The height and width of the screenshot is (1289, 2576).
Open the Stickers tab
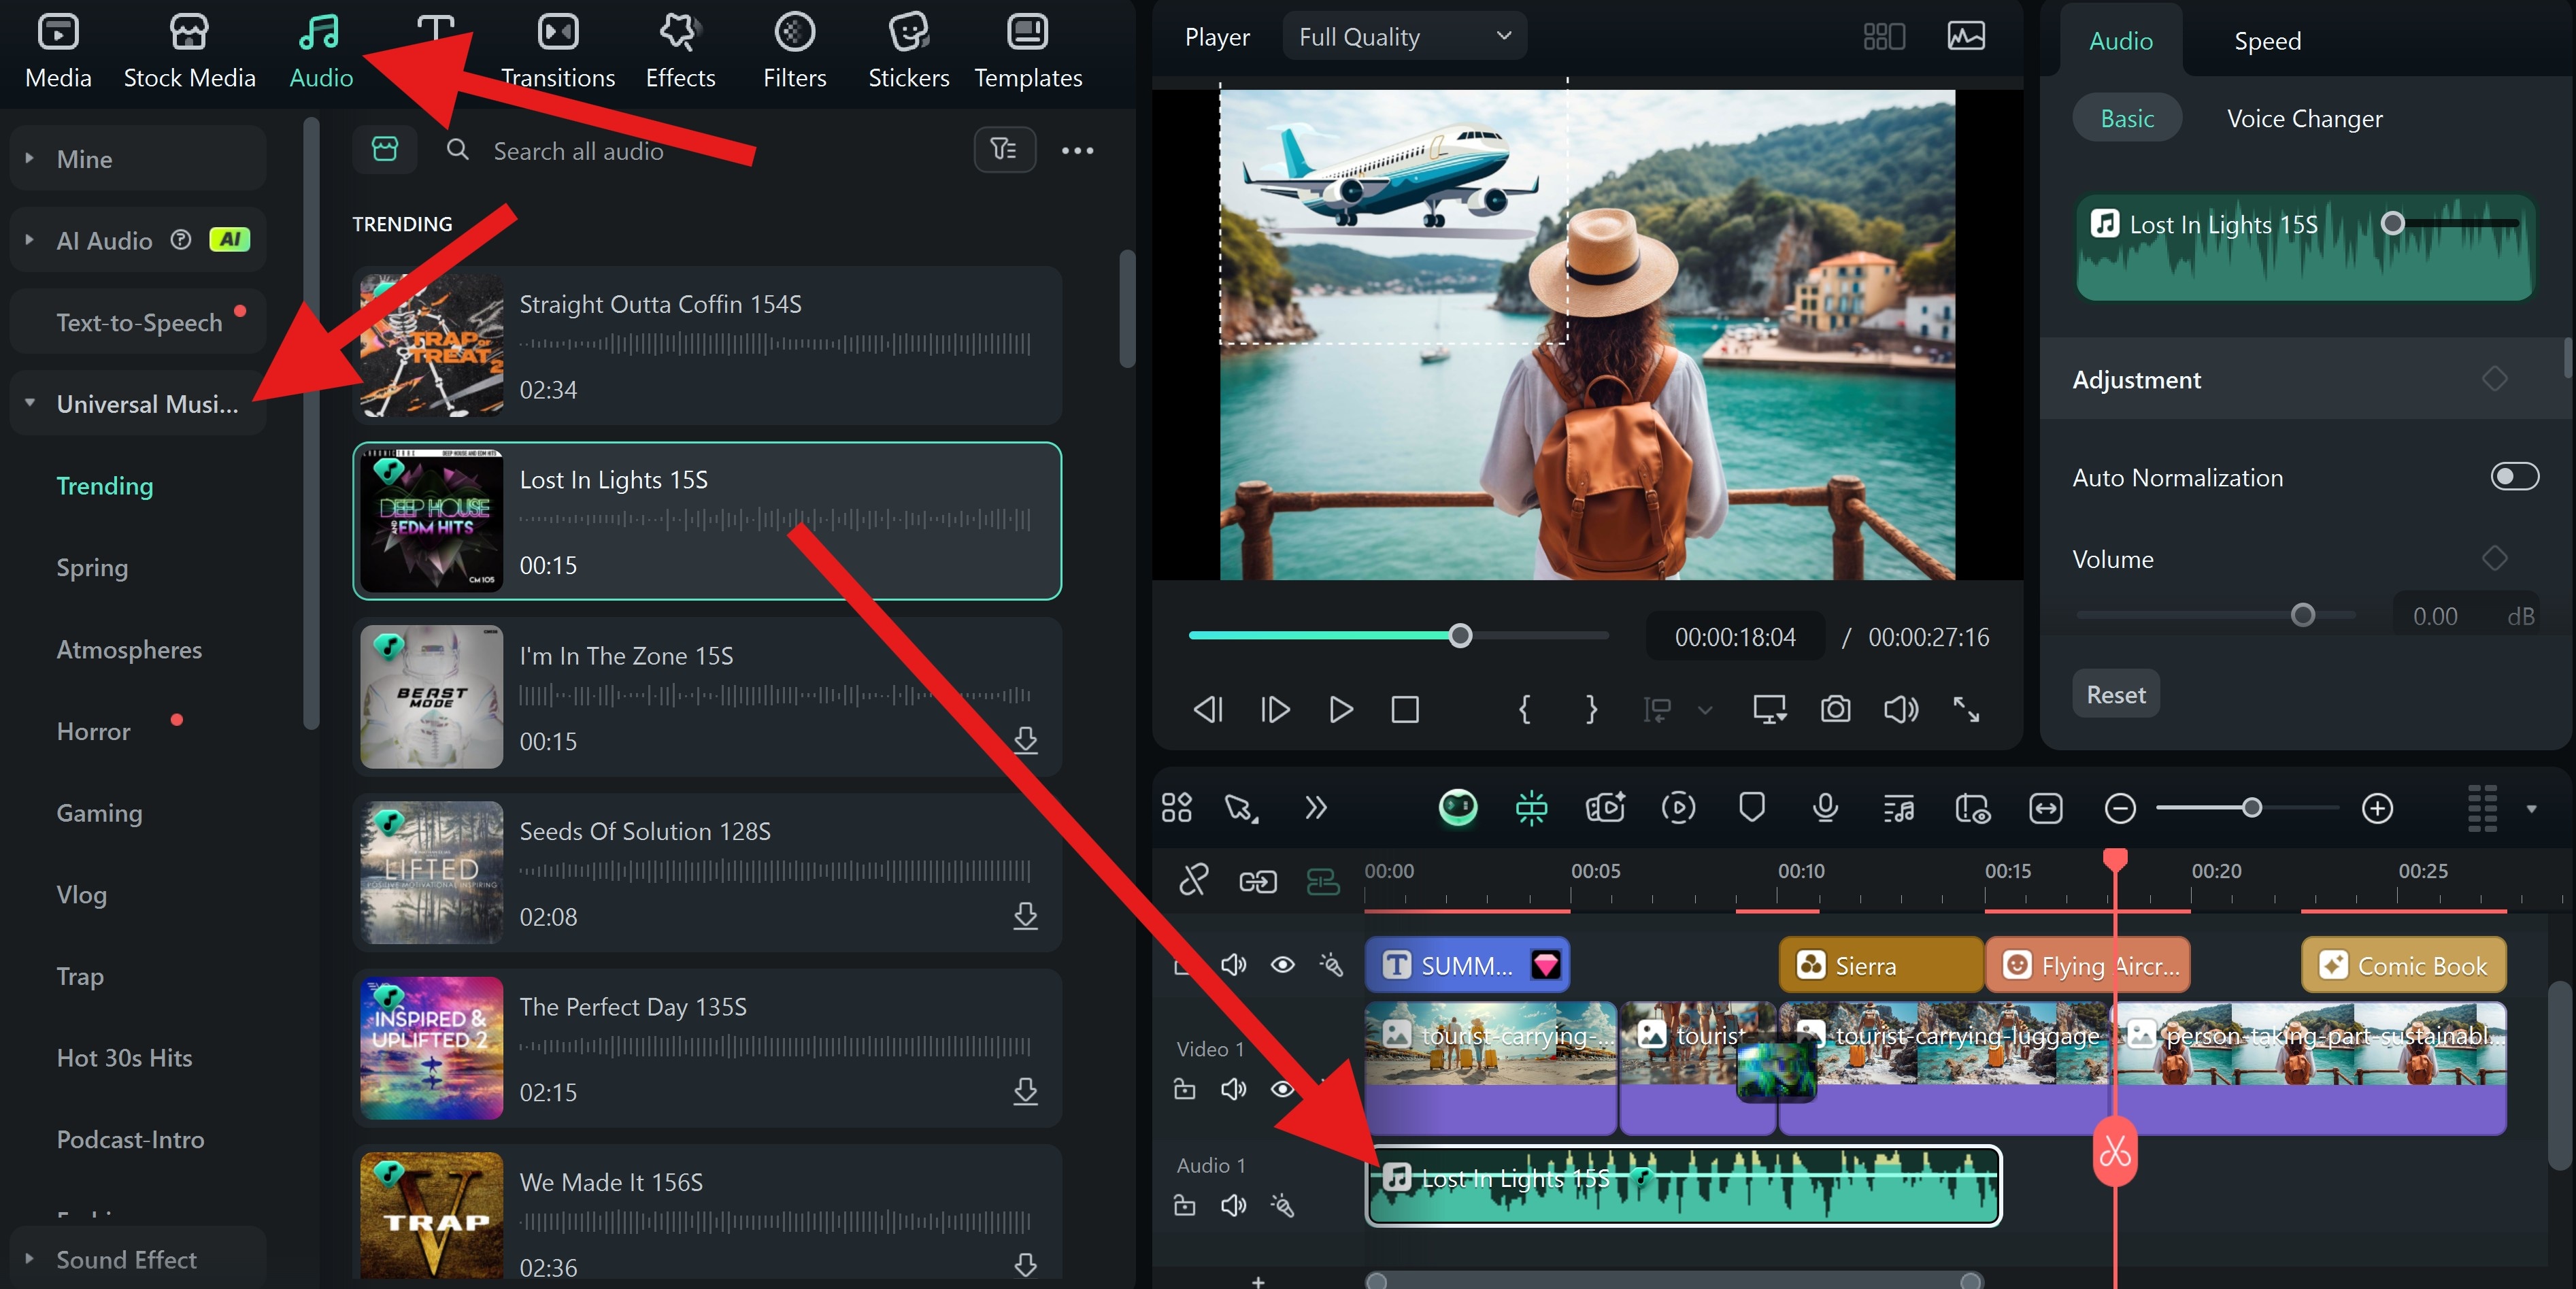pyautogui.click(x=908, y=52)
